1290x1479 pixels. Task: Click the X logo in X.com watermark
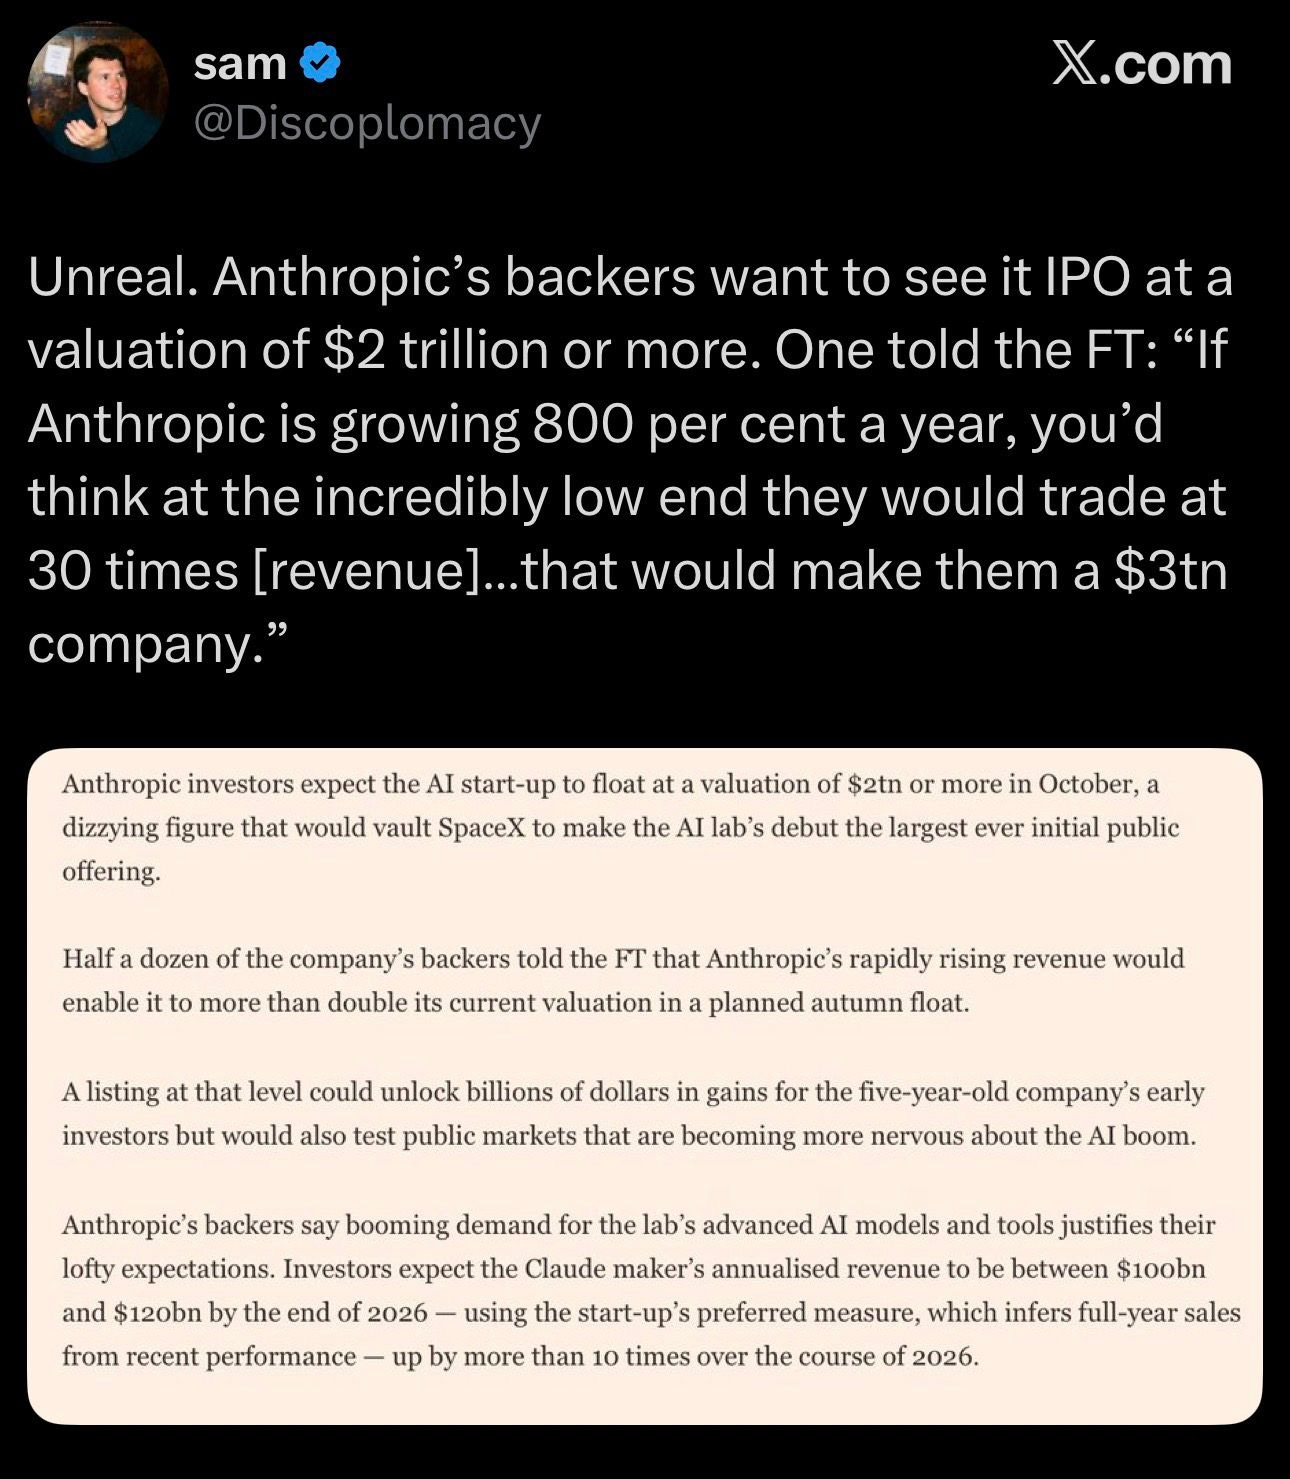click(x=1074, y=64)
